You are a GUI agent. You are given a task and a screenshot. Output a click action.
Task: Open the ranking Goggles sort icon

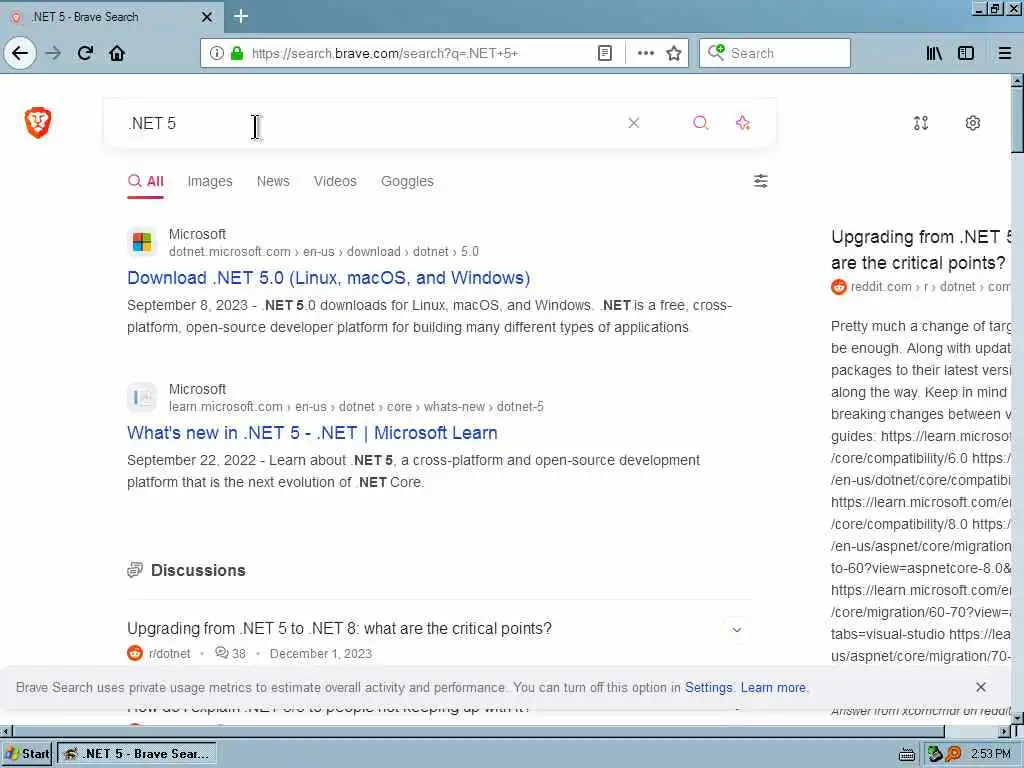921,123
